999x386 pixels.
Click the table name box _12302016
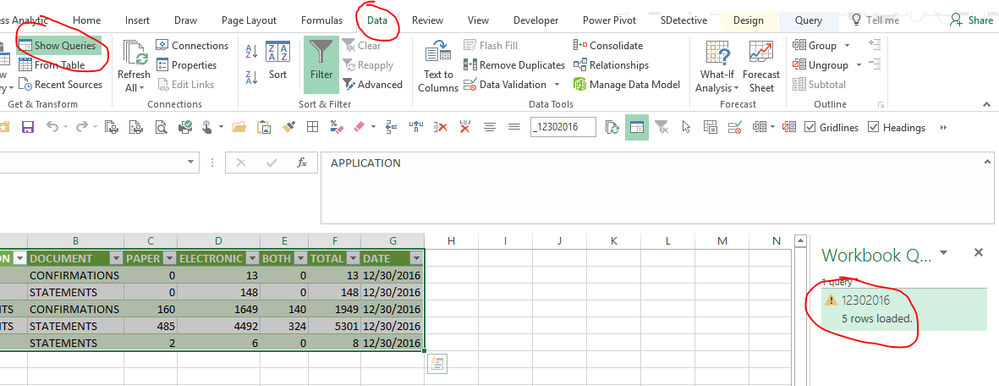[563, 127]
